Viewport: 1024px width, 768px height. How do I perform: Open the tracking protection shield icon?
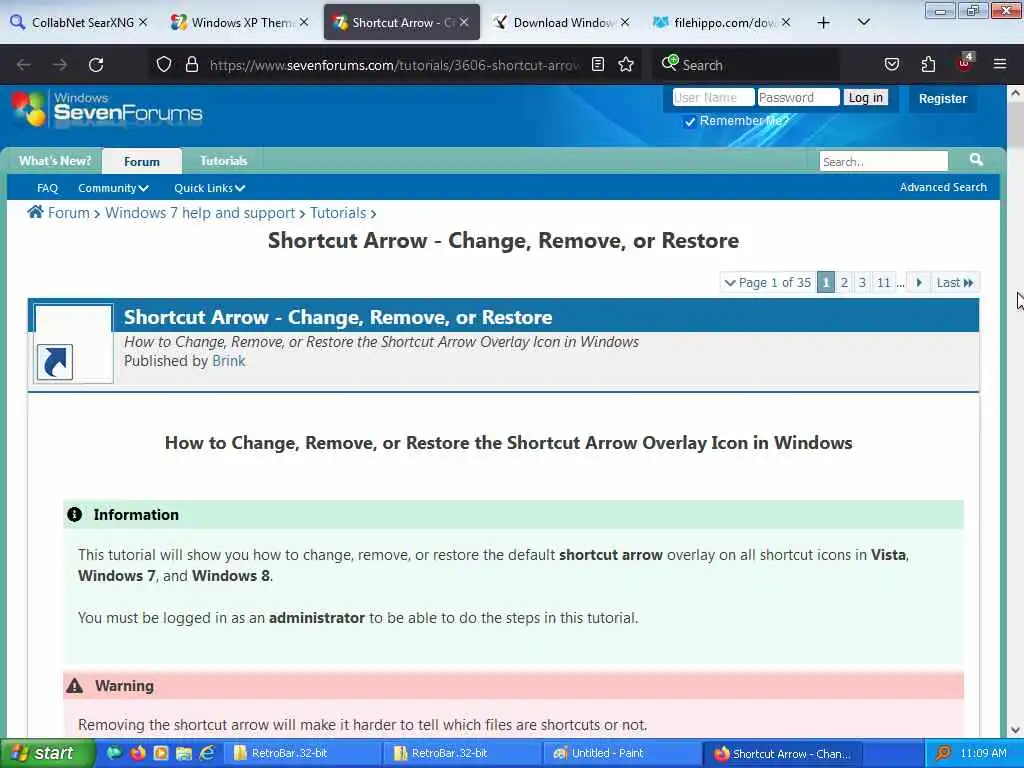(164, 64)
